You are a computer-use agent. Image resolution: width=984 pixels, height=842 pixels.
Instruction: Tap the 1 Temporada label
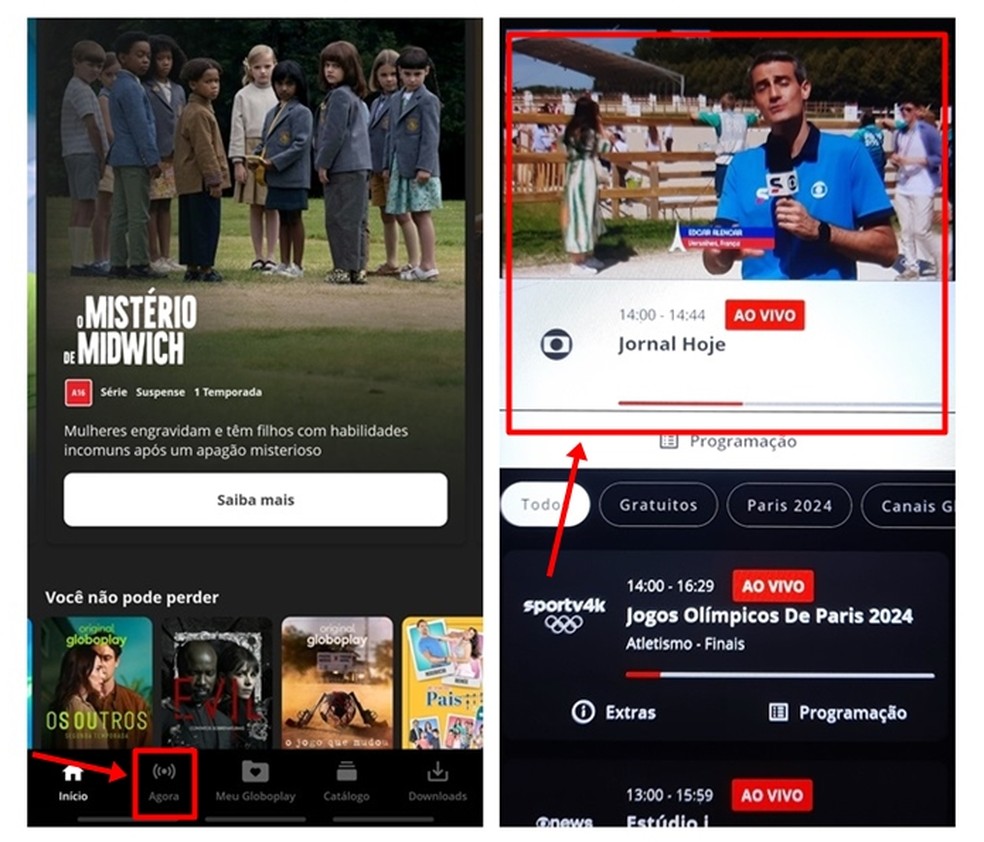click(x=228, y=392)
